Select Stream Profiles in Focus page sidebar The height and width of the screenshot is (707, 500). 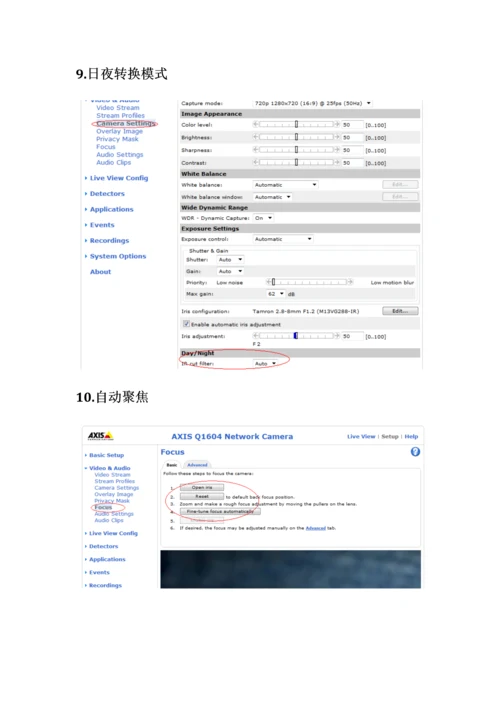[115, 481]
